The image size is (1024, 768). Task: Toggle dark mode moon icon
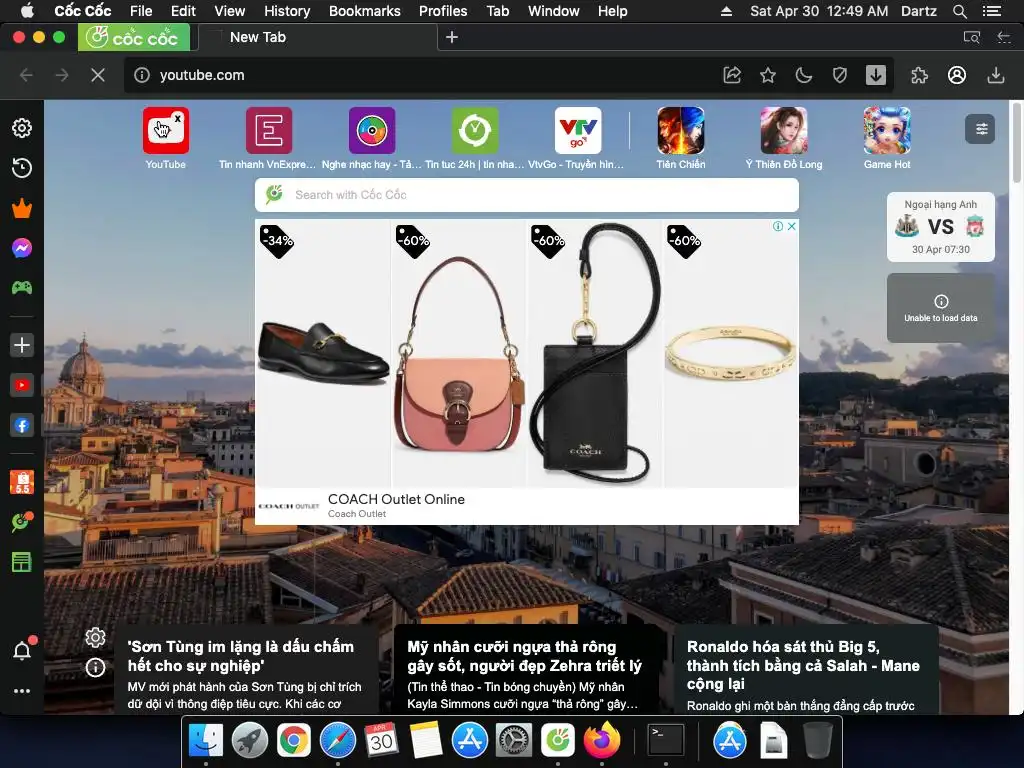pos(804,75)
